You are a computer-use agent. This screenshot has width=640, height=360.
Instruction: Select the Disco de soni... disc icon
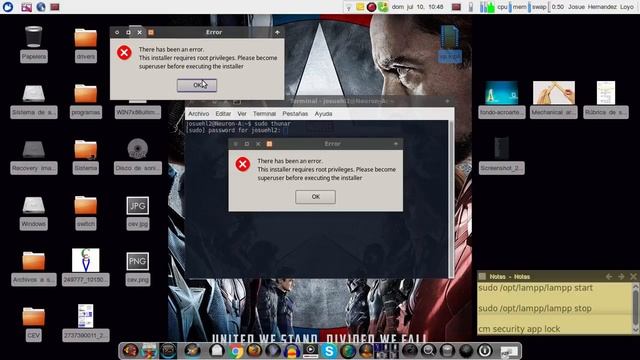coord(138,149)
